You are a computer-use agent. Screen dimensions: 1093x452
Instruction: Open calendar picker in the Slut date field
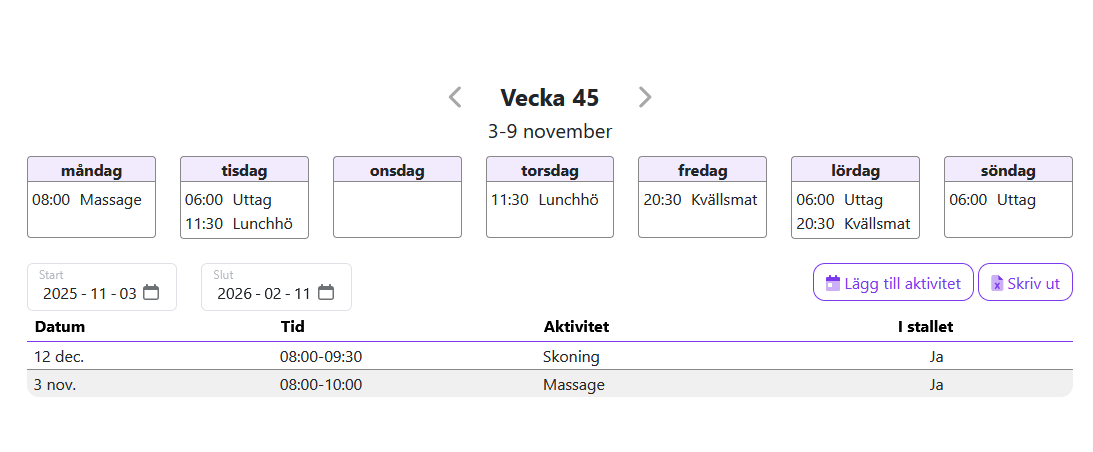tap(326, 293)
